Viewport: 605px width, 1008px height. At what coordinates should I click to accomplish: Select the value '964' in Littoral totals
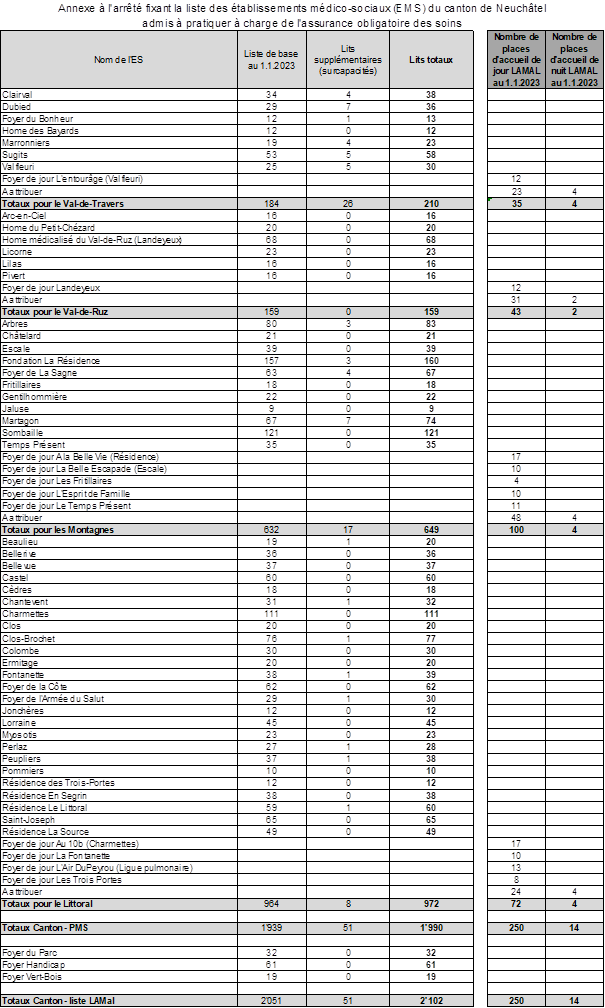pyautogui.click(x=271, y=904)
